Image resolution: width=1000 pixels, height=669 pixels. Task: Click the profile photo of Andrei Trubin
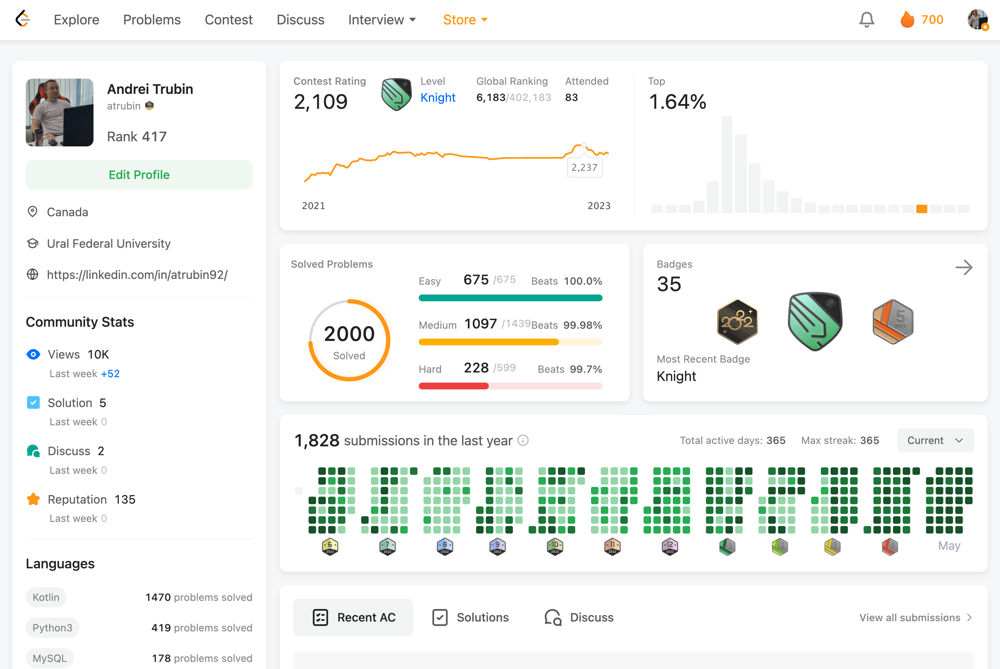pyautogui.click(x=59, y=112)
